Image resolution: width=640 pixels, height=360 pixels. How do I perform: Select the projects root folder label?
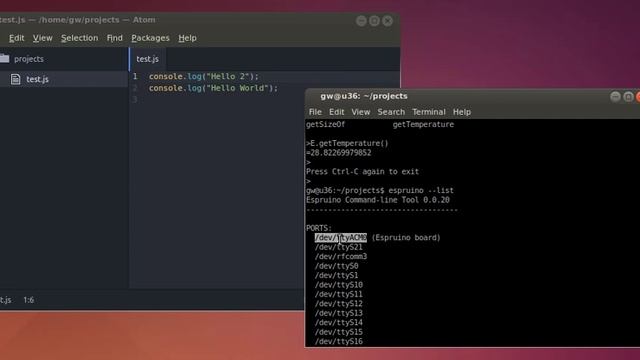[29, 59]
